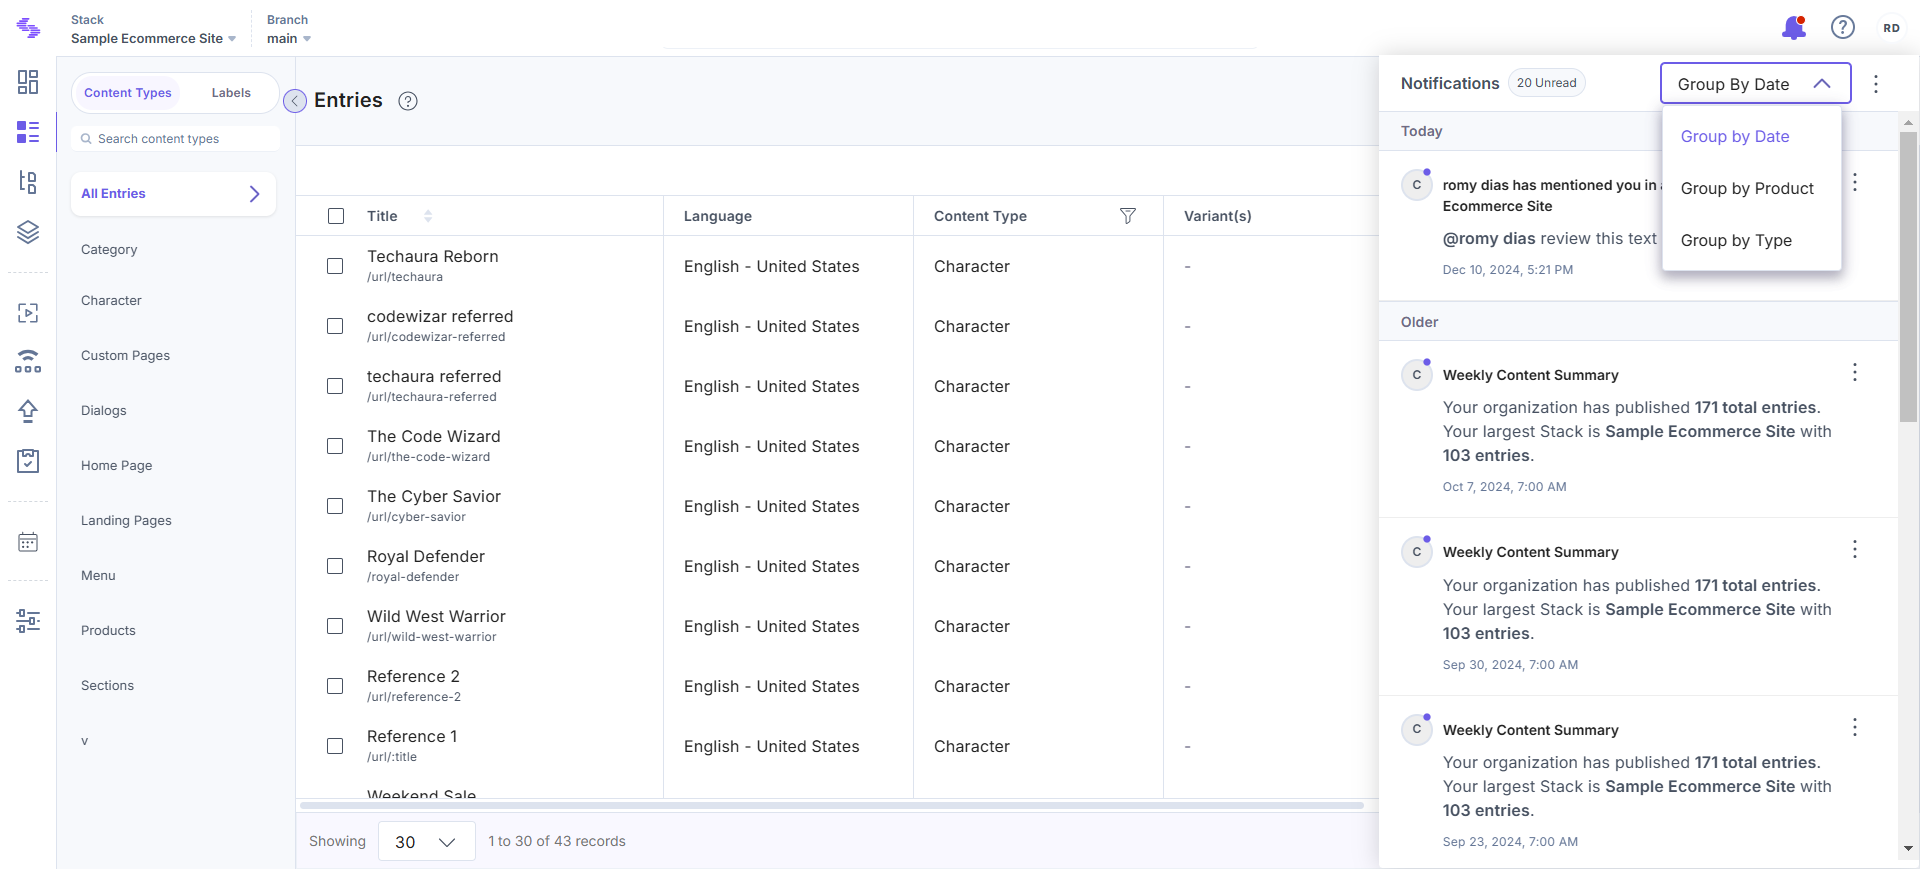Open the Tasks clipboard icon in left rail
This screenshot has width=1920, height=869.
point(28,460)
